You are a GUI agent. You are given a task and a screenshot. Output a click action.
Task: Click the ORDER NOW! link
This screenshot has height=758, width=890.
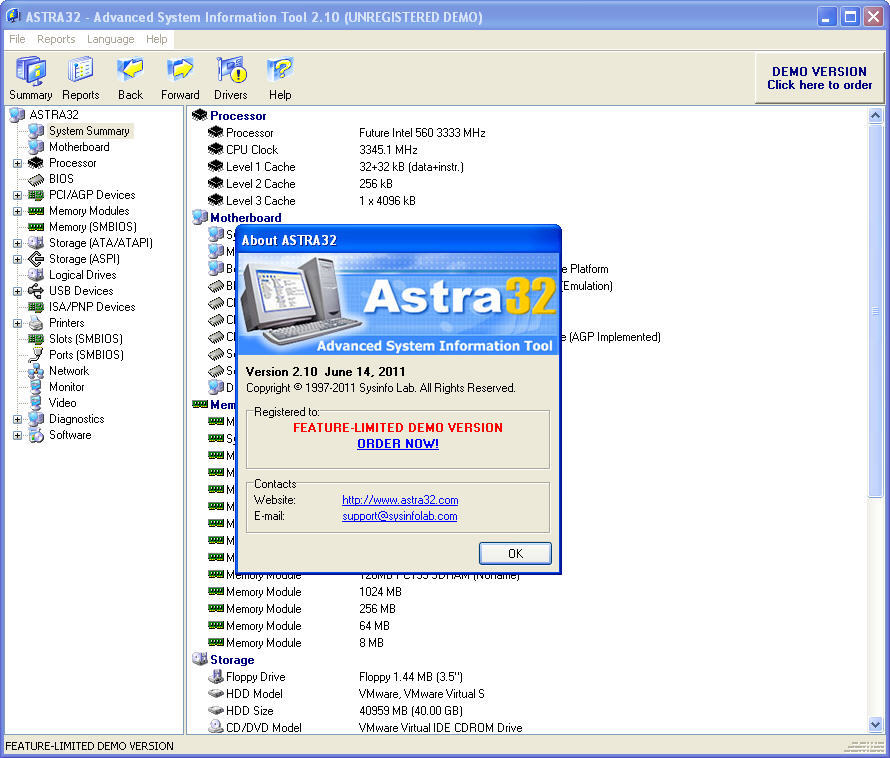coord(398,444)
